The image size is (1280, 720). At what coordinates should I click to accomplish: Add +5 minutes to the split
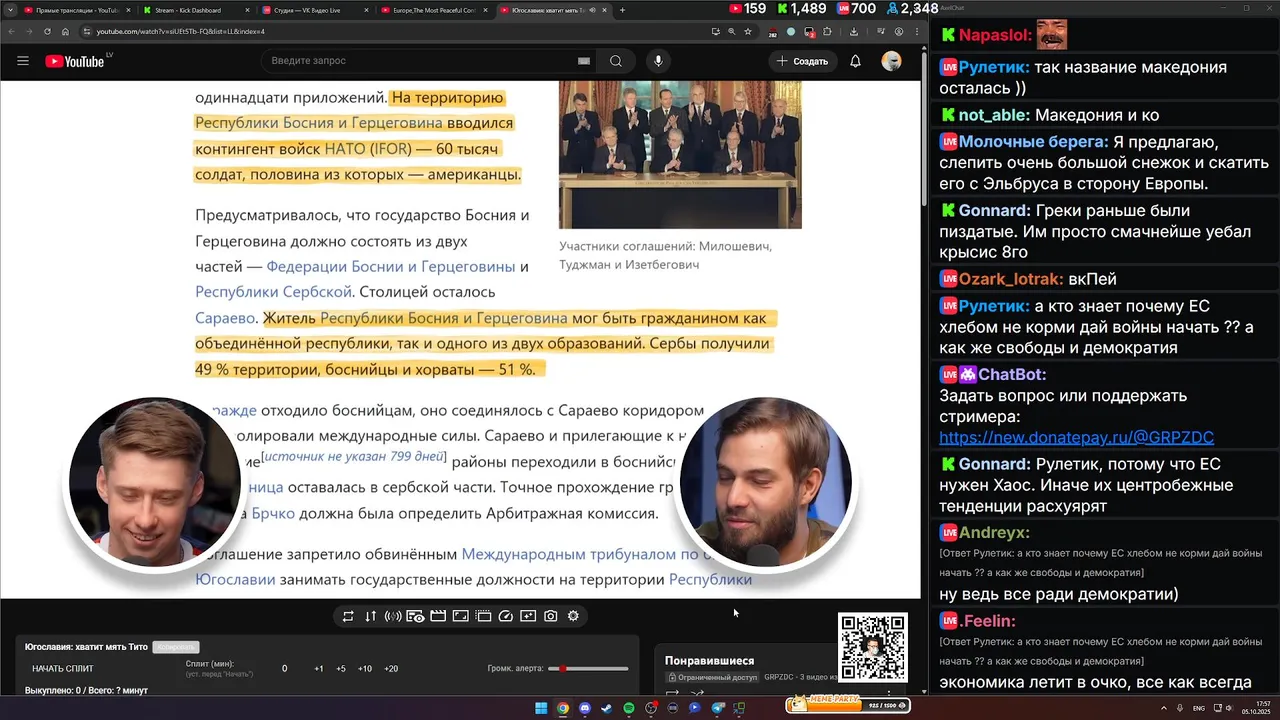tap(341, 669)
